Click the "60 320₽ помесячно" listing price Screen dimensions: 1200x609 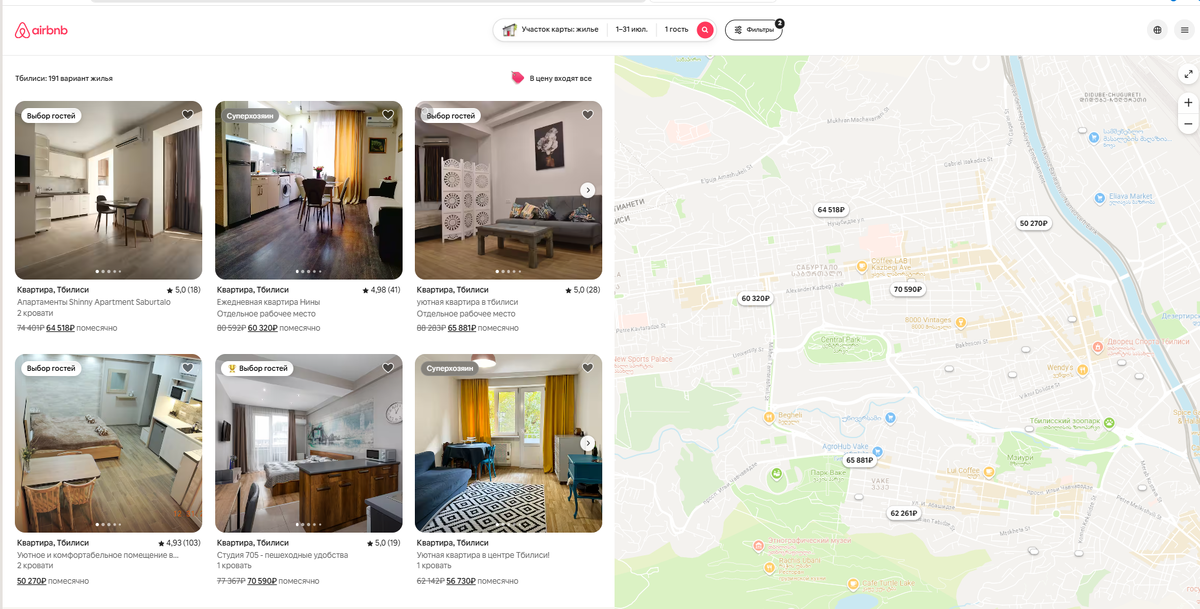284,328
